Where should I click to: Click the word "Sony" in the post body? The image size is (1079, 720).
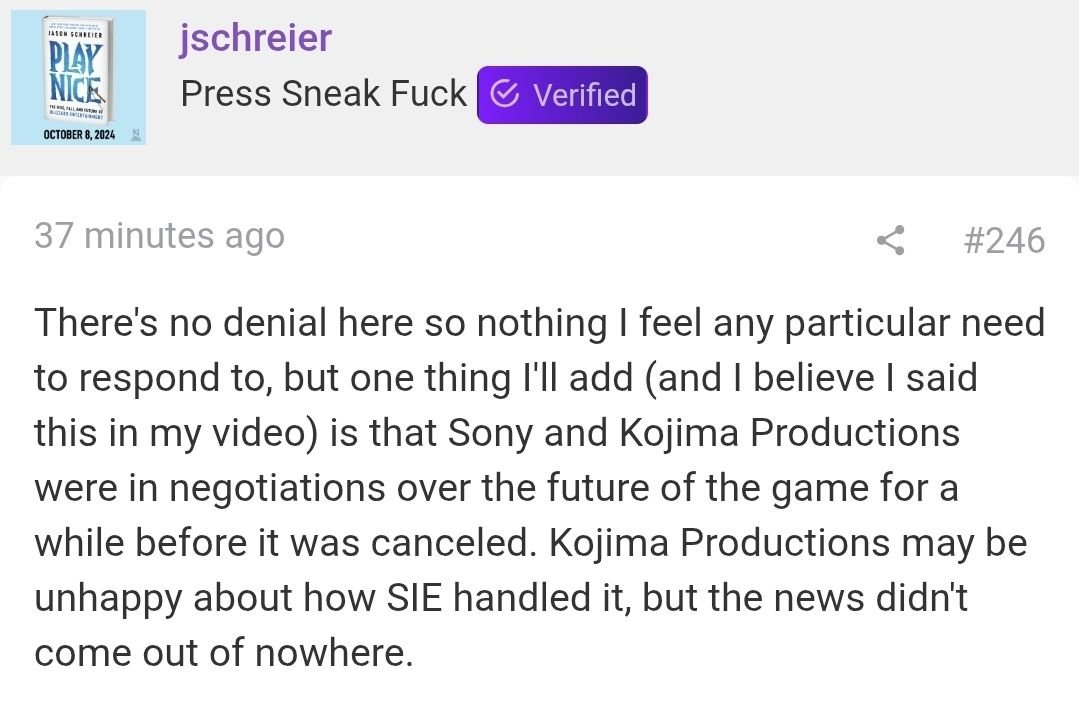489,433
